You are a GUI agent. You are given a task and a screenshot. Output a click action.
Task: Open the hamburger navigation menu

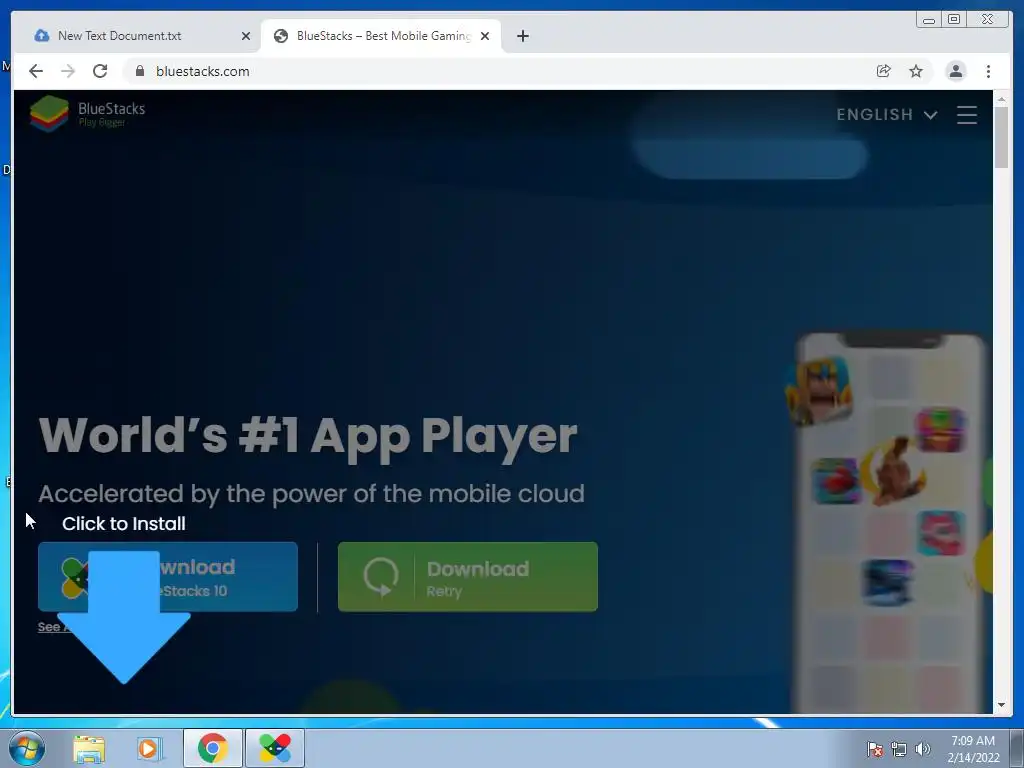(967, 115)
